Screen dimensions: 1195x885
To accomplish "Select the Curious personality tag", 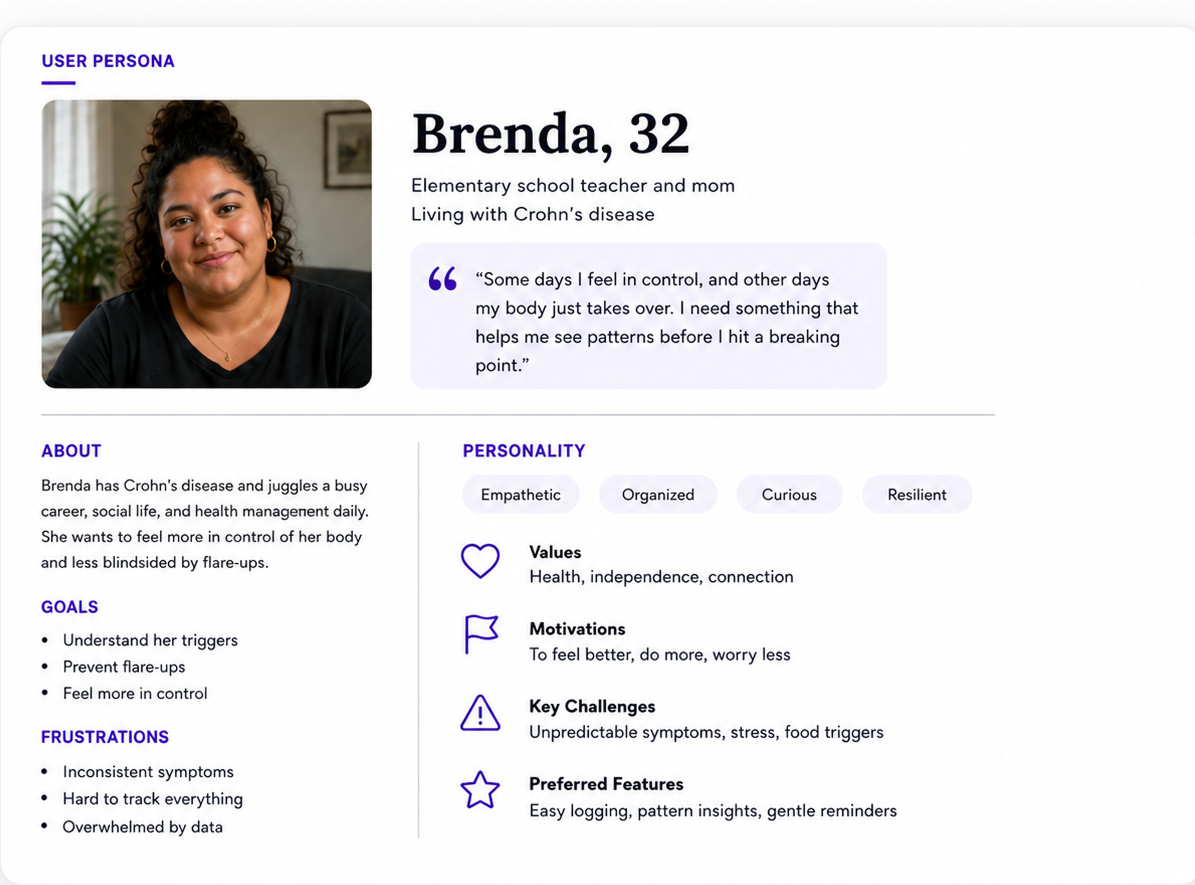I will (x=789, y=495).
